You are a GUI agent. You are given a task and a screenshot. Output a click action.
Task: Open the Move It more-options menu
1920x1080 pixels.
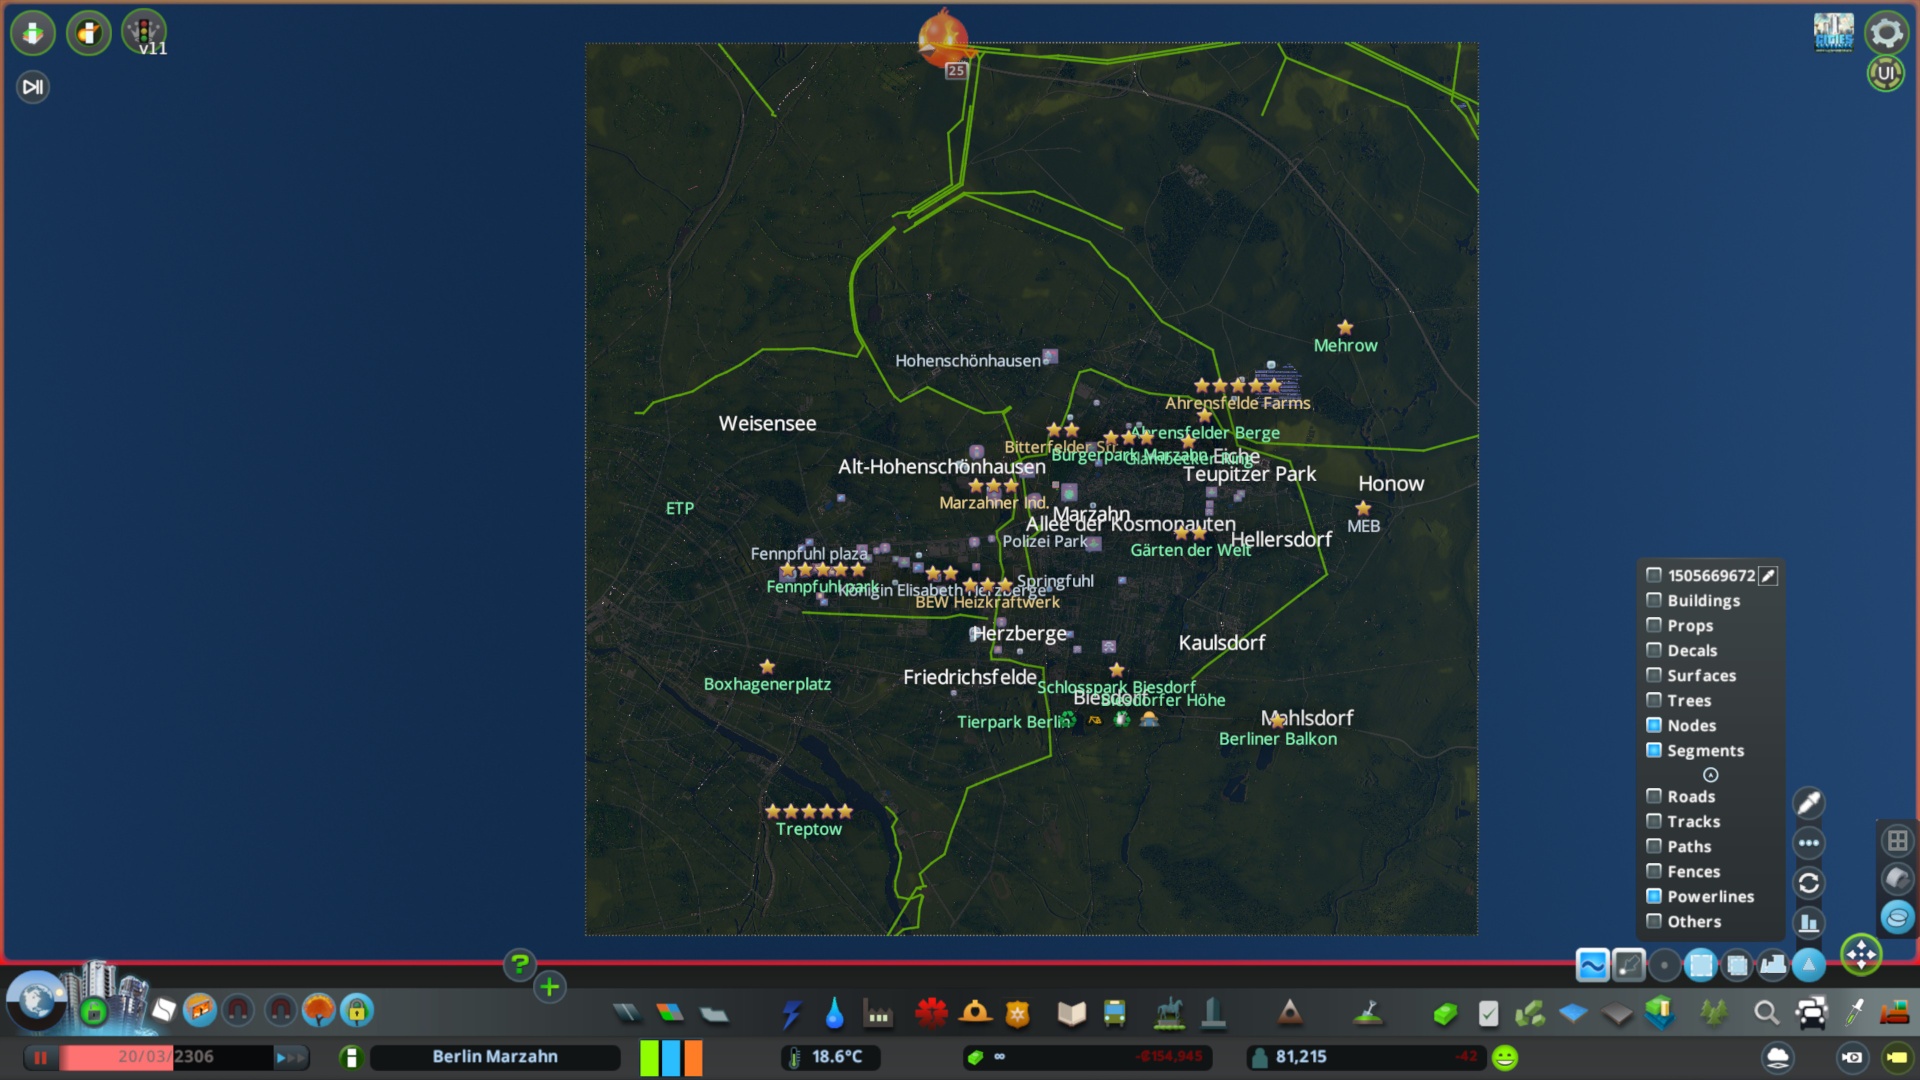[x=1810, y=843]
